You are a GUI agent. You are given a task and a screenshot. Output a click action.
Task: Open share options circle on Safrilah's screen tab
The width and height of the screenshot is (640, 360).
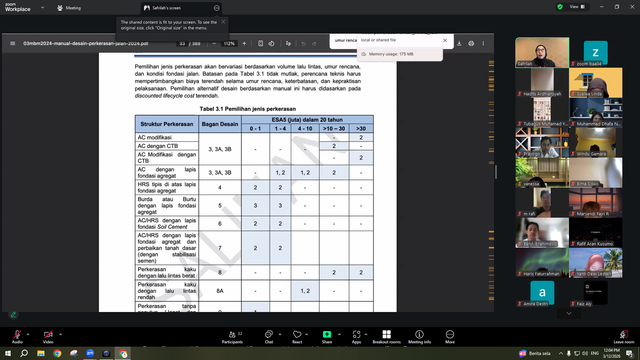point(216,8)
